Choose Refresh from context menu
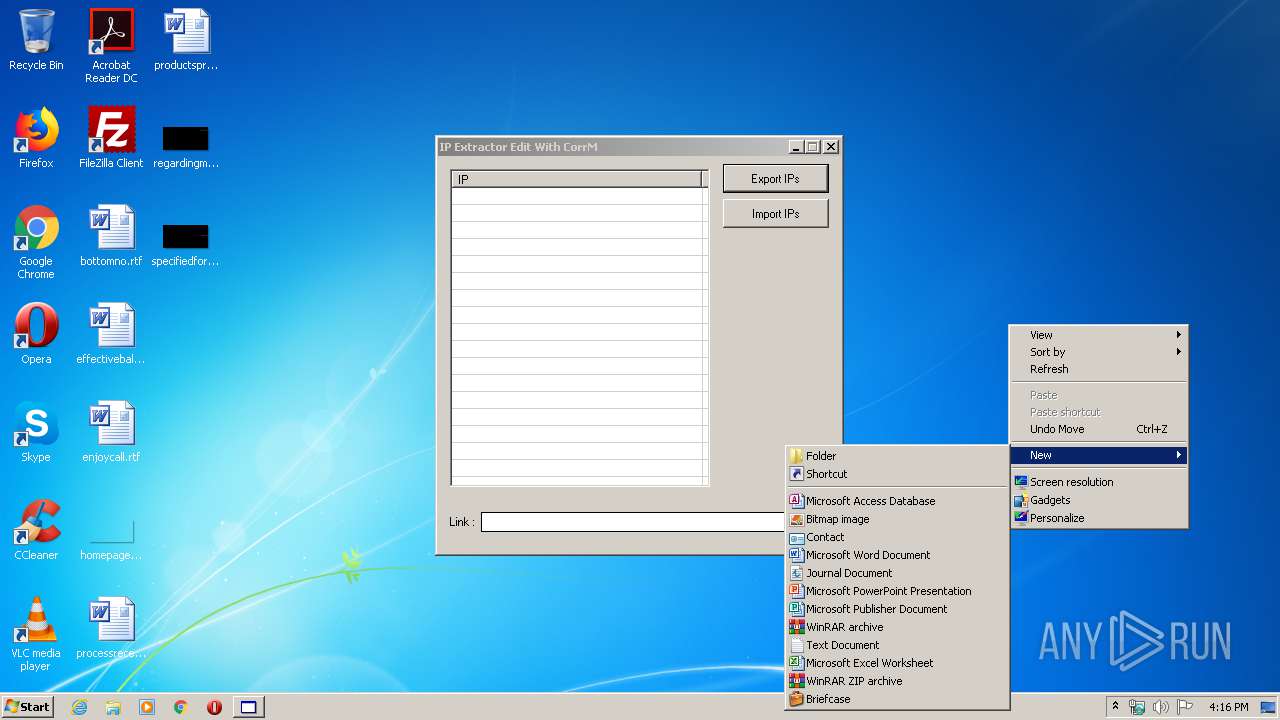 [x=1098, y=369]
